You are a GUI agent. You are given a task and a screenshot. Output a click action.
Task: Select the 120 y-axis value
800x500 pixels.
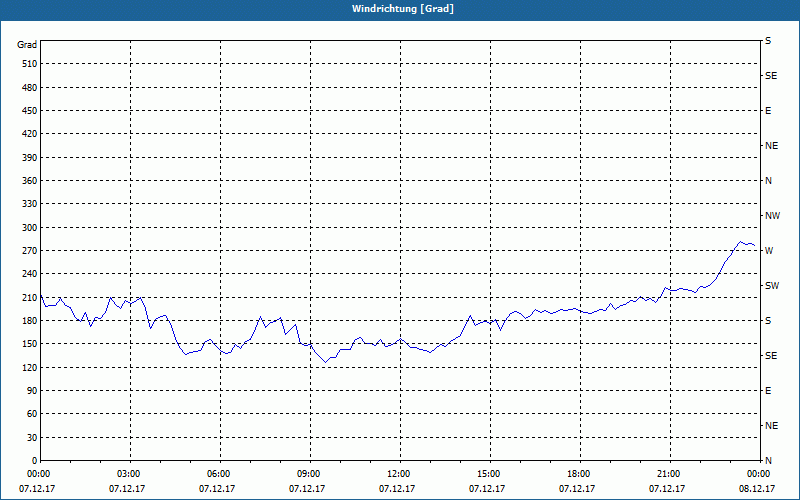tap(30, 368)
